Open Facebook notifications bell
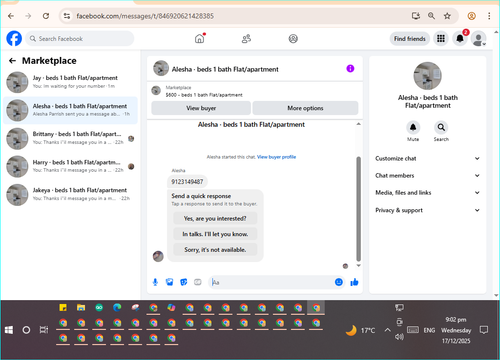 click(460, 39)
